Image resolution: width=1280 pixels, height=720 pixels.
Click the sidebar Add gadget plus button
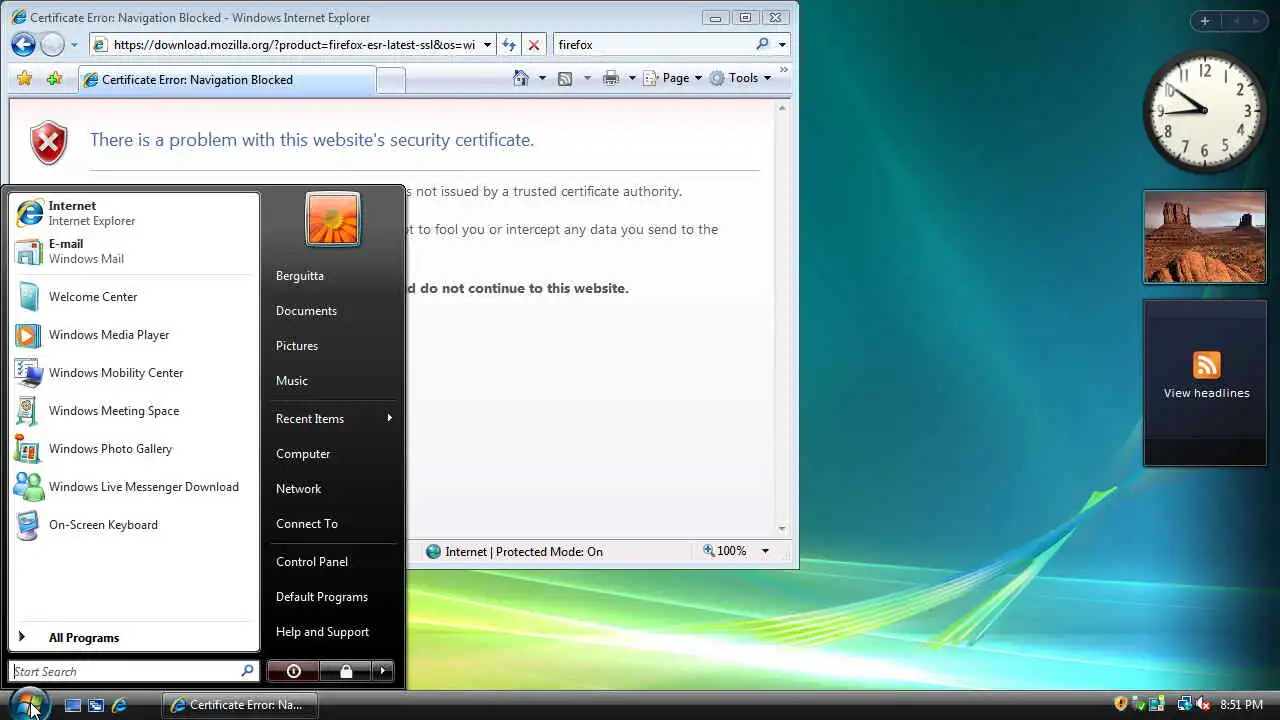[x=1205, y=21]
